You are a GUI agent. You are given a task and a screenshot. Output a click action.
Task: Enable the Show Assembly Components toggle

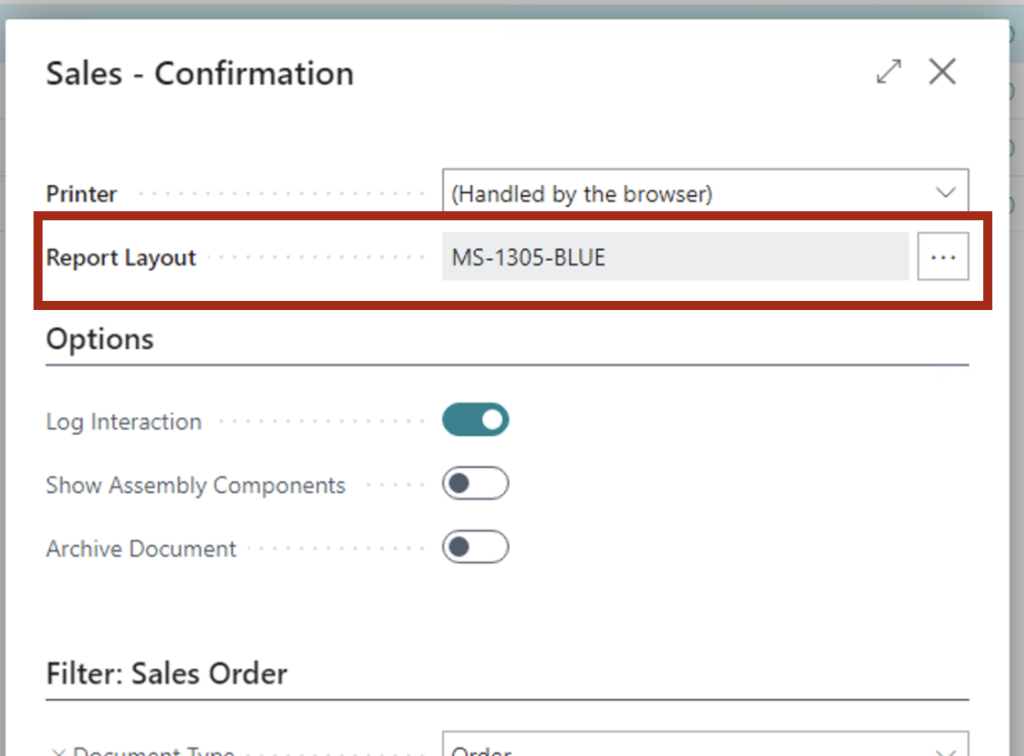(476, 485)
